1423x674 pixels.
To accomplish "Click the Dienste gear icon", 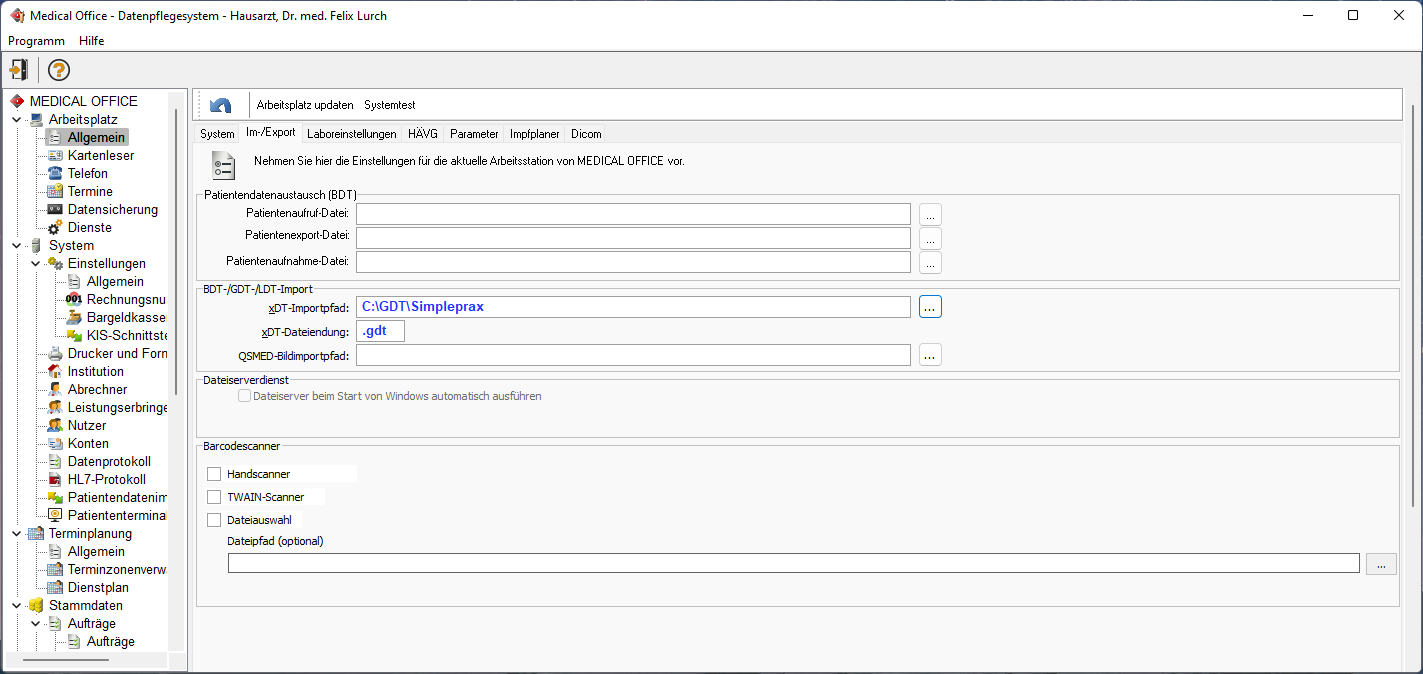I will (56, 227).
